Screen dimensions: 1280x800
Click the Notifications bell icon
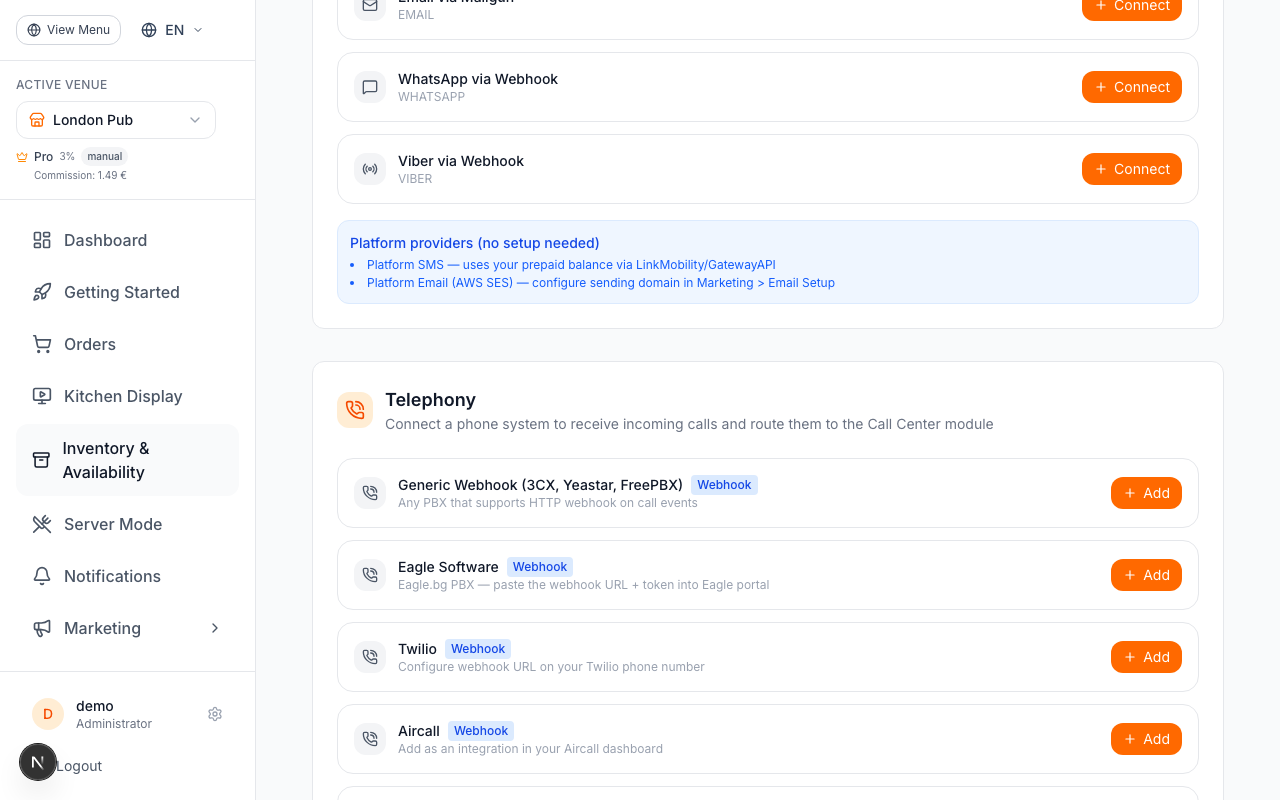[42, 576]
